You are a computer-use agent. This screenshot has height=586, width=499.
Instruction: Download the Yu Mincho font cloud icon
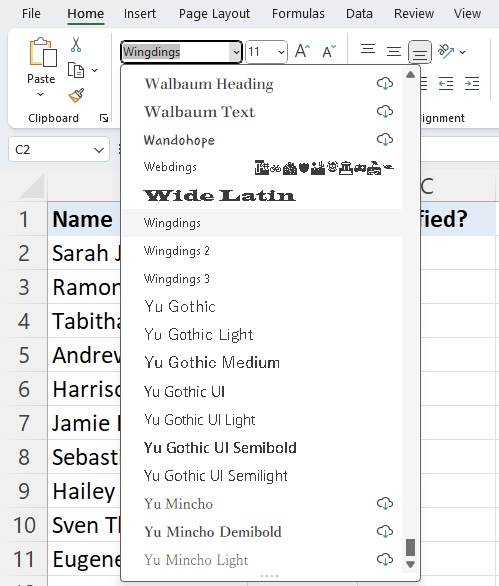click(385, 503)
